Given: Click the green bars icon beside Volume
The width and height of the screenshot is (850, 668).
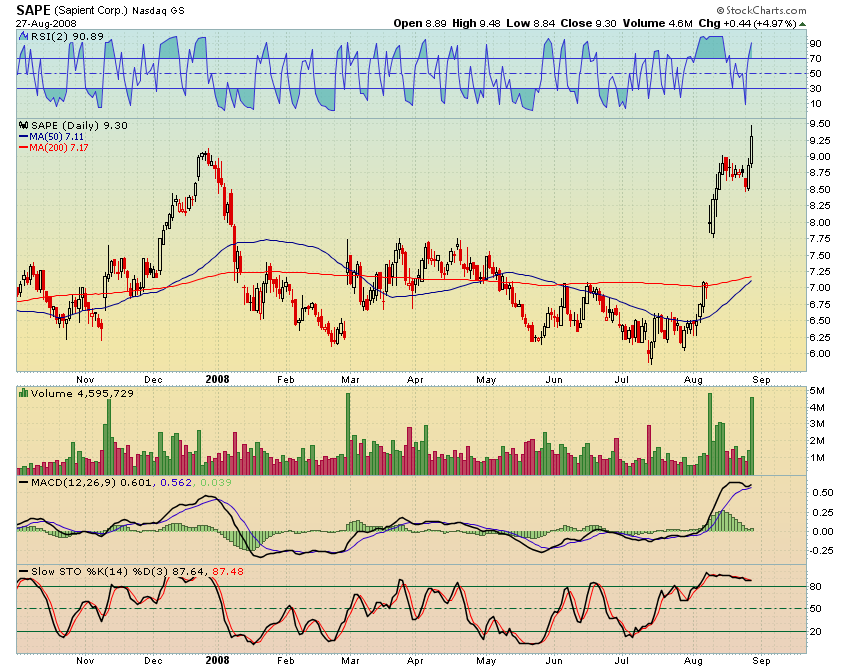Looking at the screenshot, I should pos(23,393).
